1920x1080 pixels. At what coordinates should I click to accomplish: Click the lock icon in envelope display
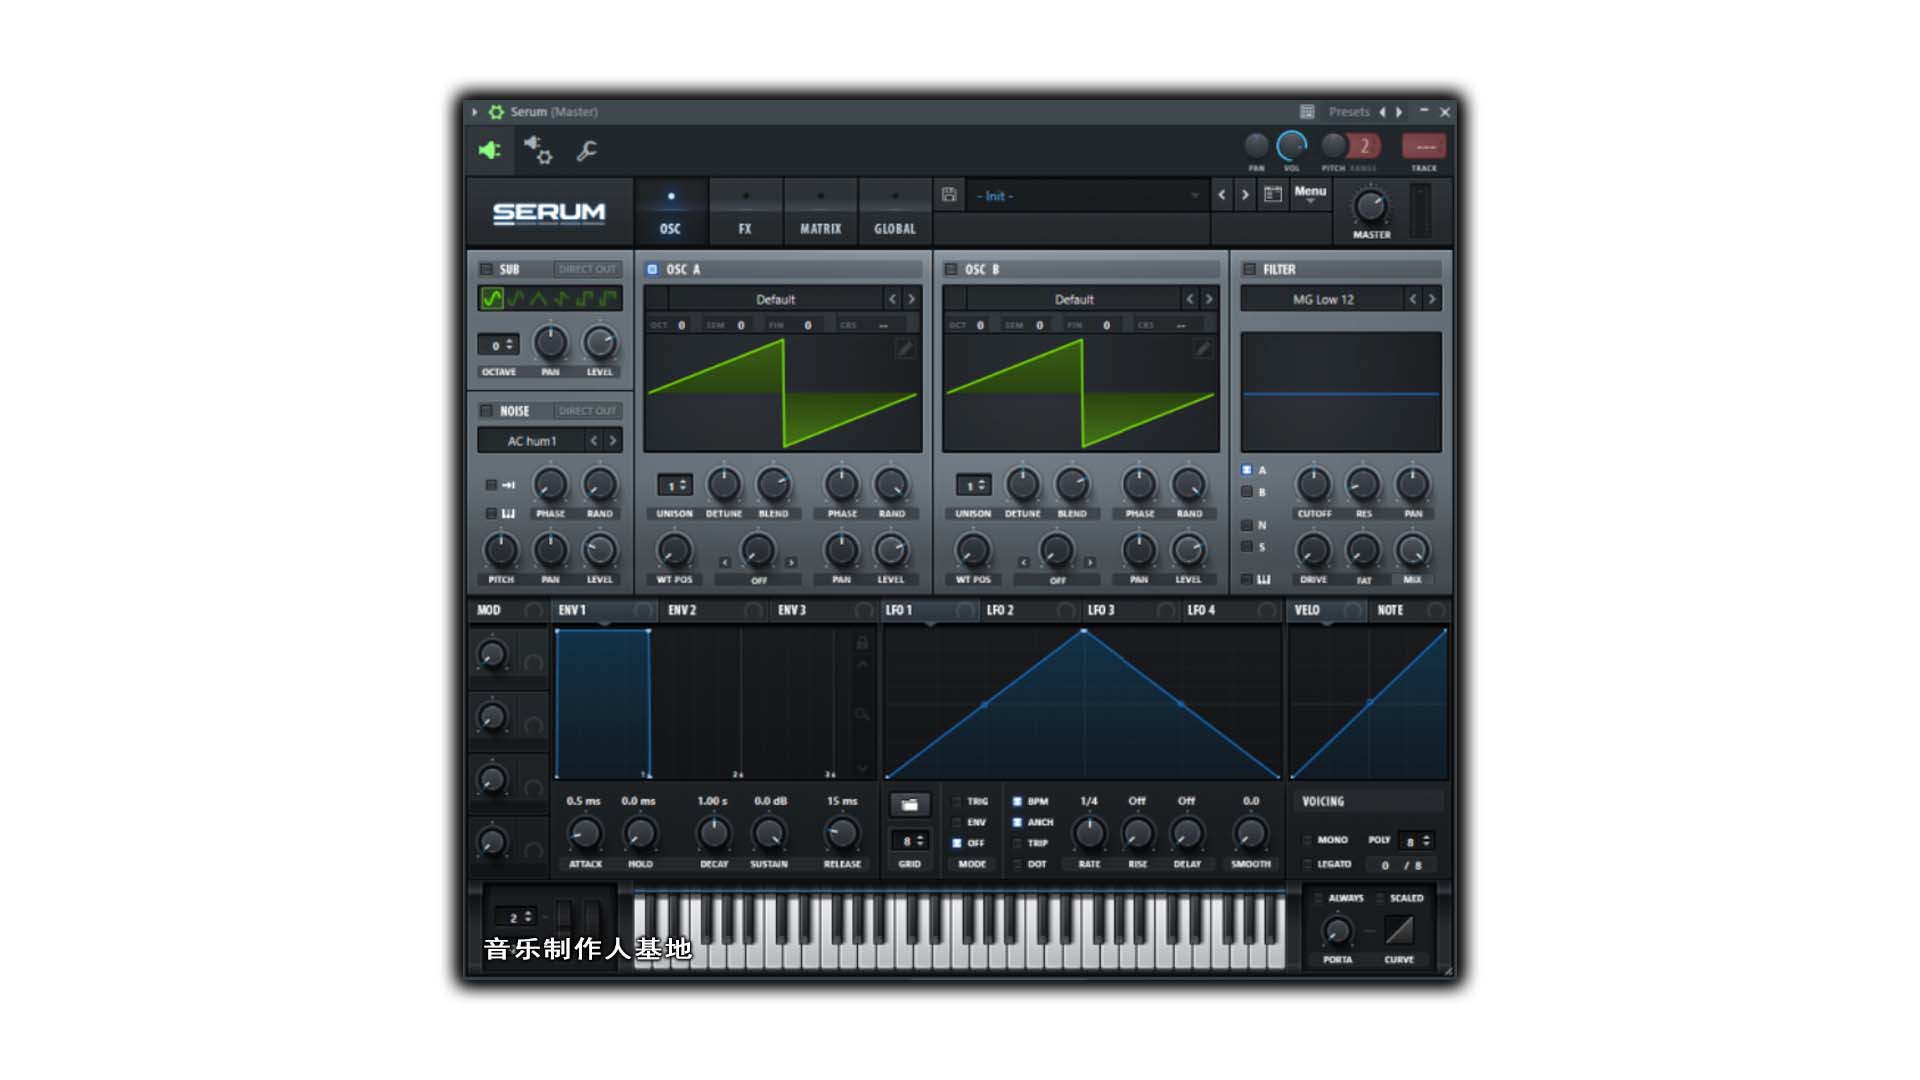(862, 642)
